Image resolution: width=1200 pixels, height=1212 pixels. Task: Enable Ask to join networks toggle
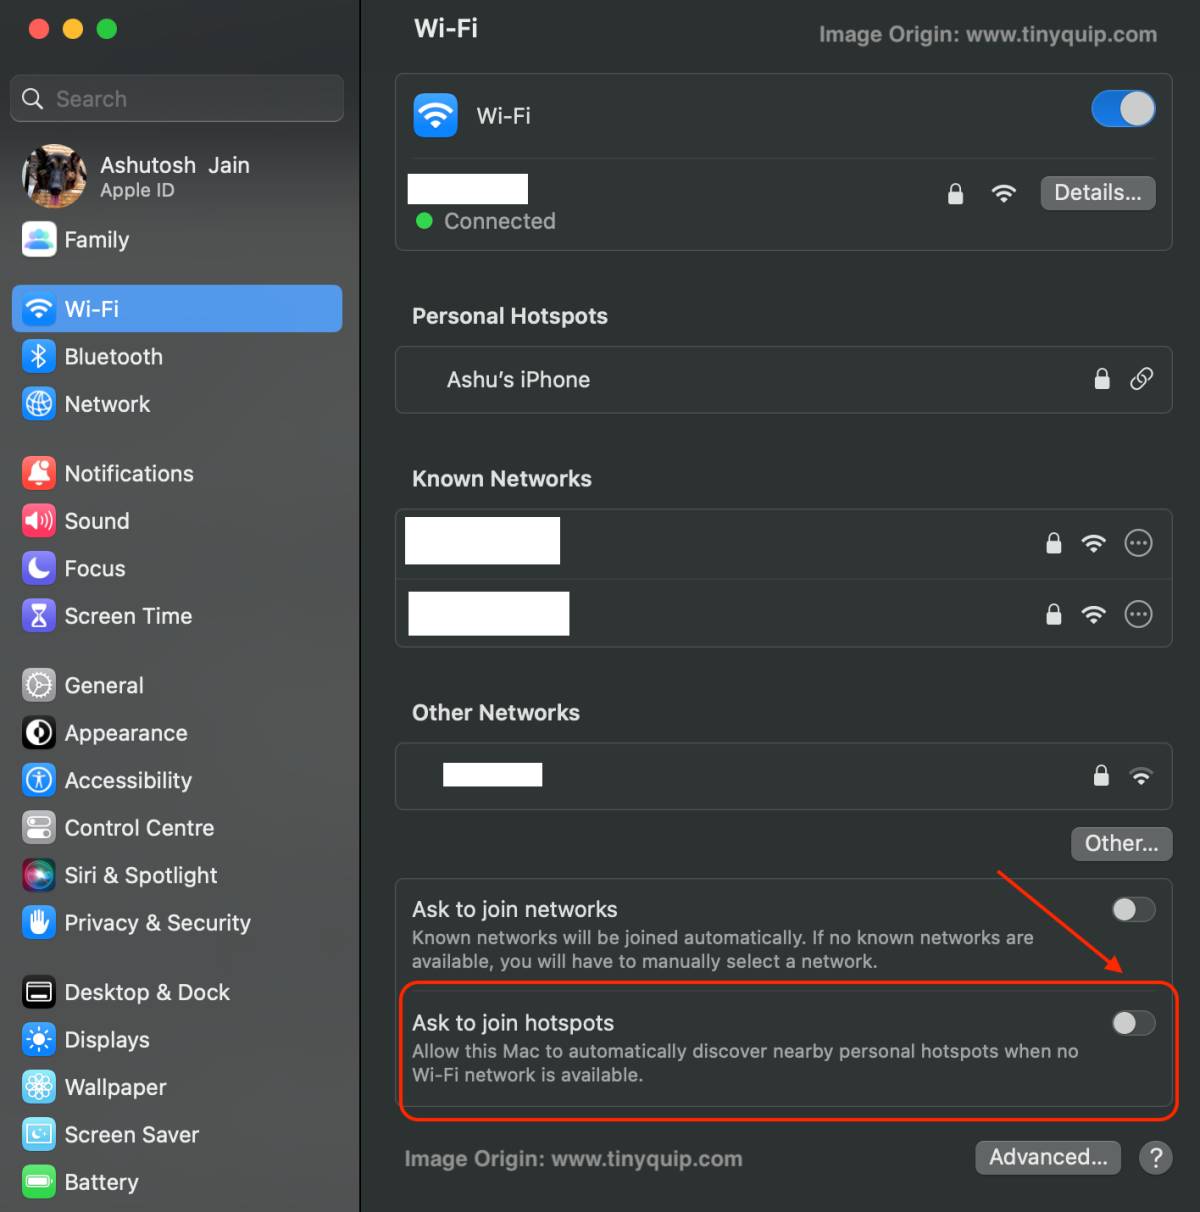click(x=1133, y=909)
